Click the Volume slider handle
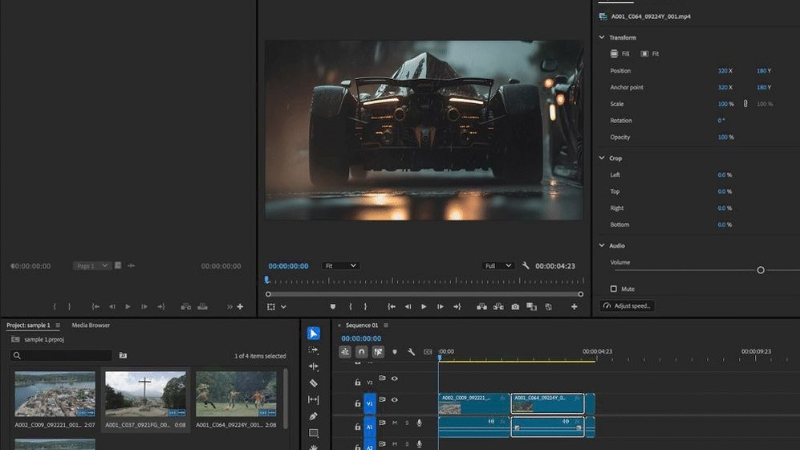This screenshot has width=800, height=450. pyautogui.click(x=761, y=270)
